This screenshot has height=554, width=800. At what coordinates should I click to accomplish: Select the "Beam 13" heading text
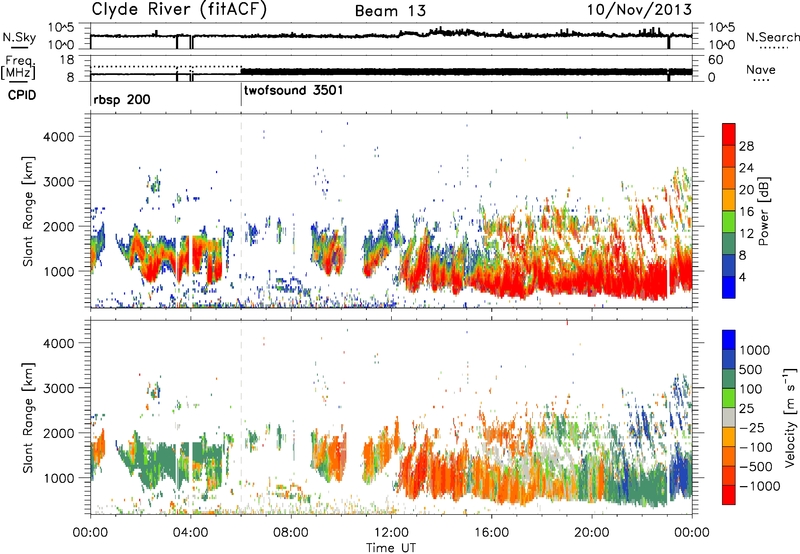tap(390, 11)
